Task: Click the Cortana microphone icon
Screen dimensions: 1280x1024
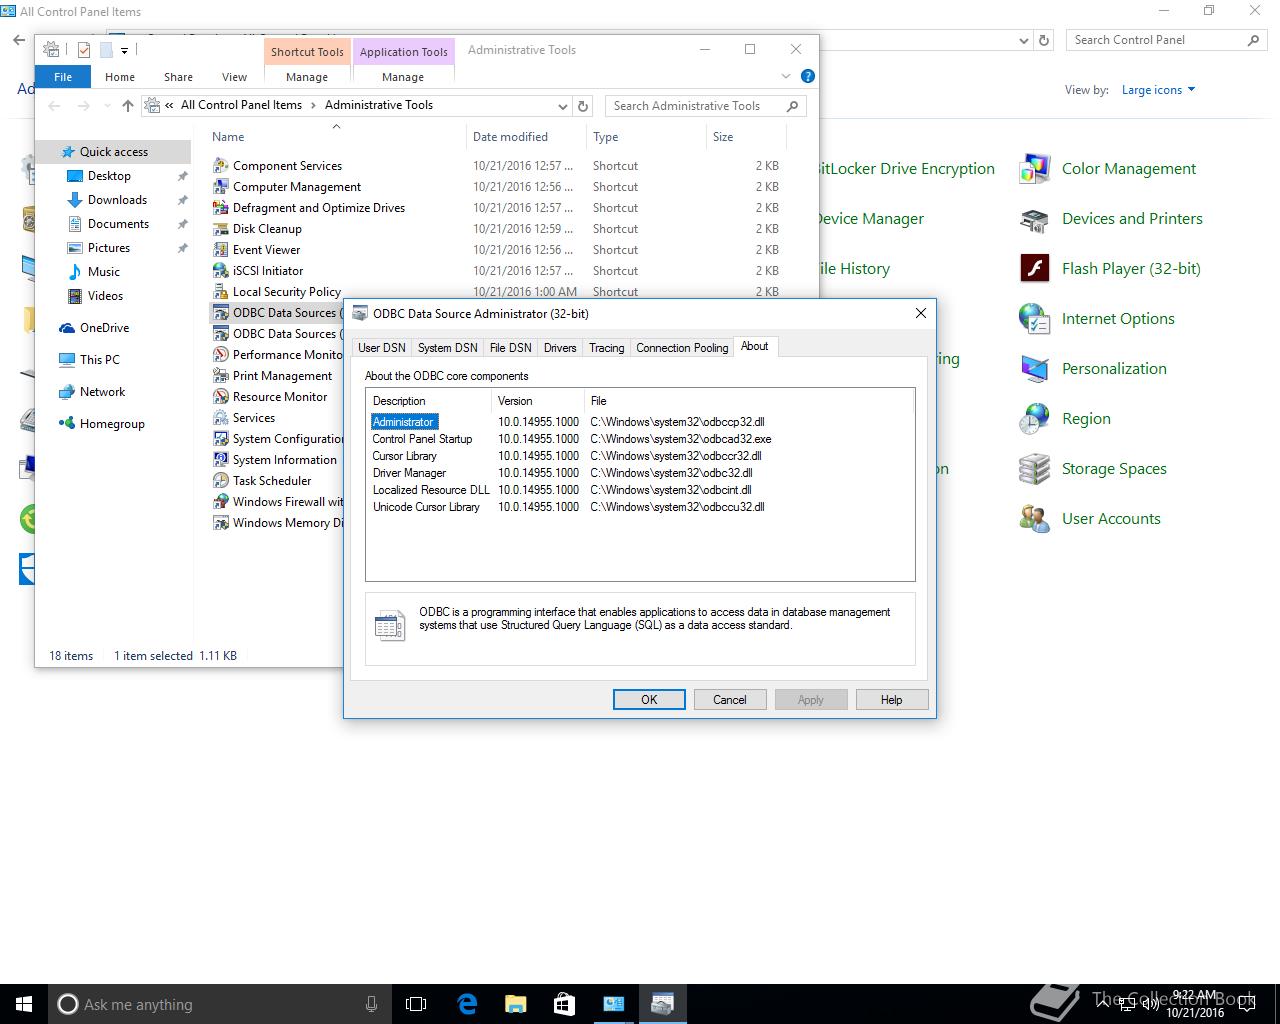Action: 371,1004
